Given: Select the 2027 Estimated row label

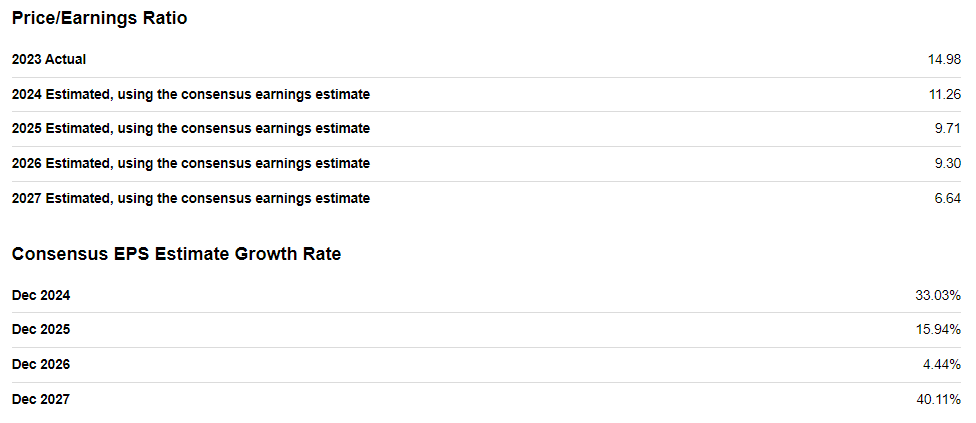Looking at the screenshot, I should pyautogui.click(x=190, y=198).
